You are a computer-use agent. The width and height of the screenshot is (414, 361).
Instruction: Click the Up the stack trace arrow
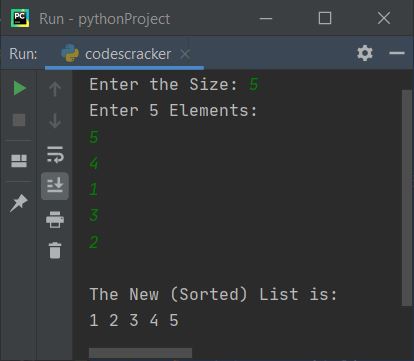(x=55, y=89)
